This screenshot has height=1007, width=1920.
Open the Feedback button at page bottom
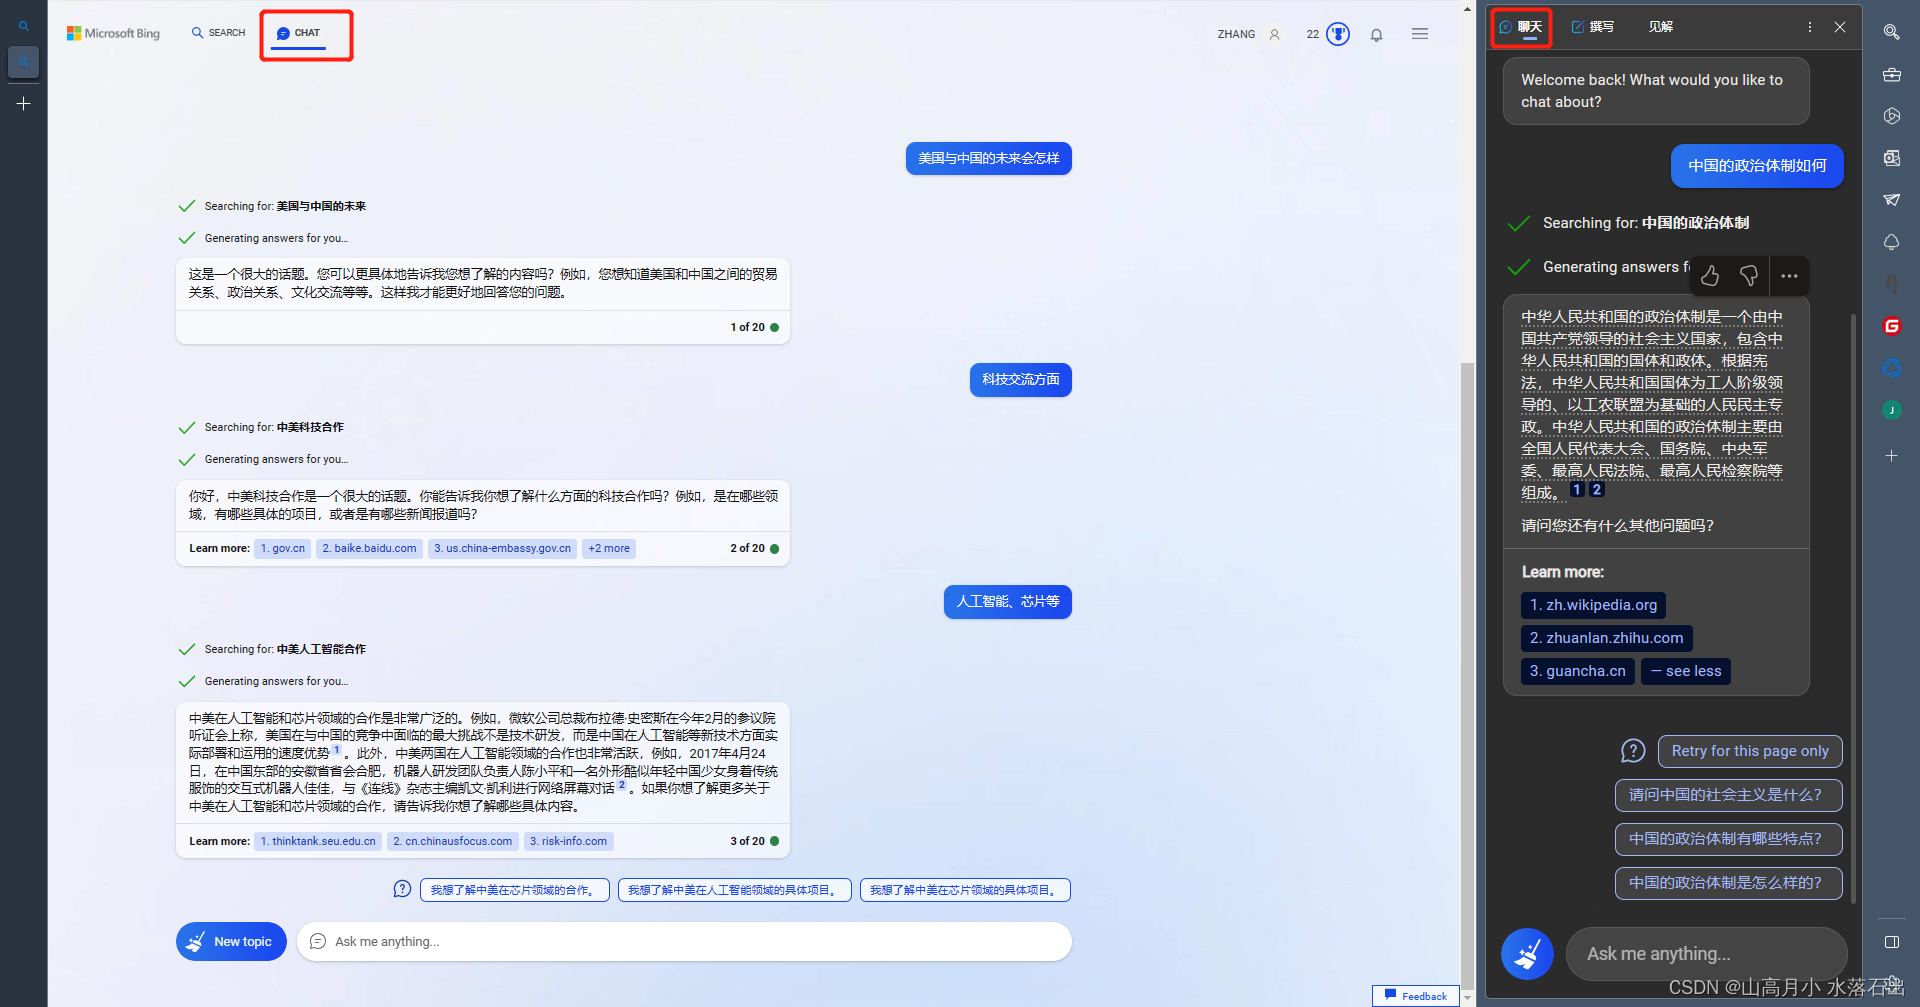[1416, 996]
